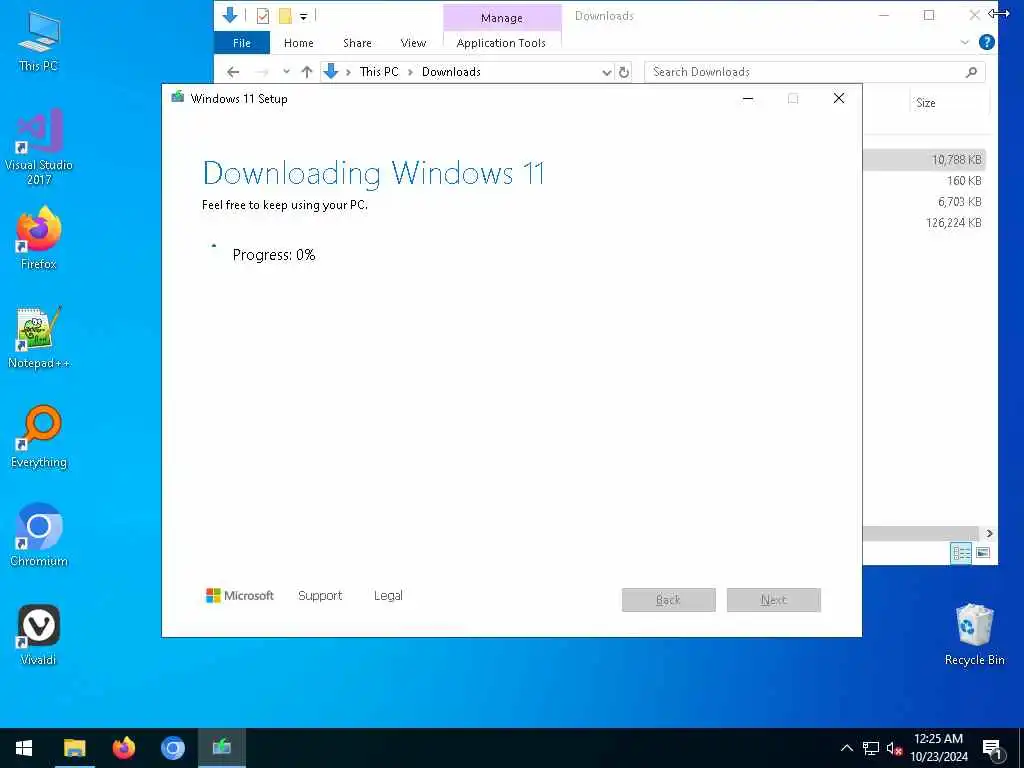Image resolution: width=1024 pixels, height=768 pixels.
Task: Click the Downloads arrow icon in title bar
Action: click(229, 15)
